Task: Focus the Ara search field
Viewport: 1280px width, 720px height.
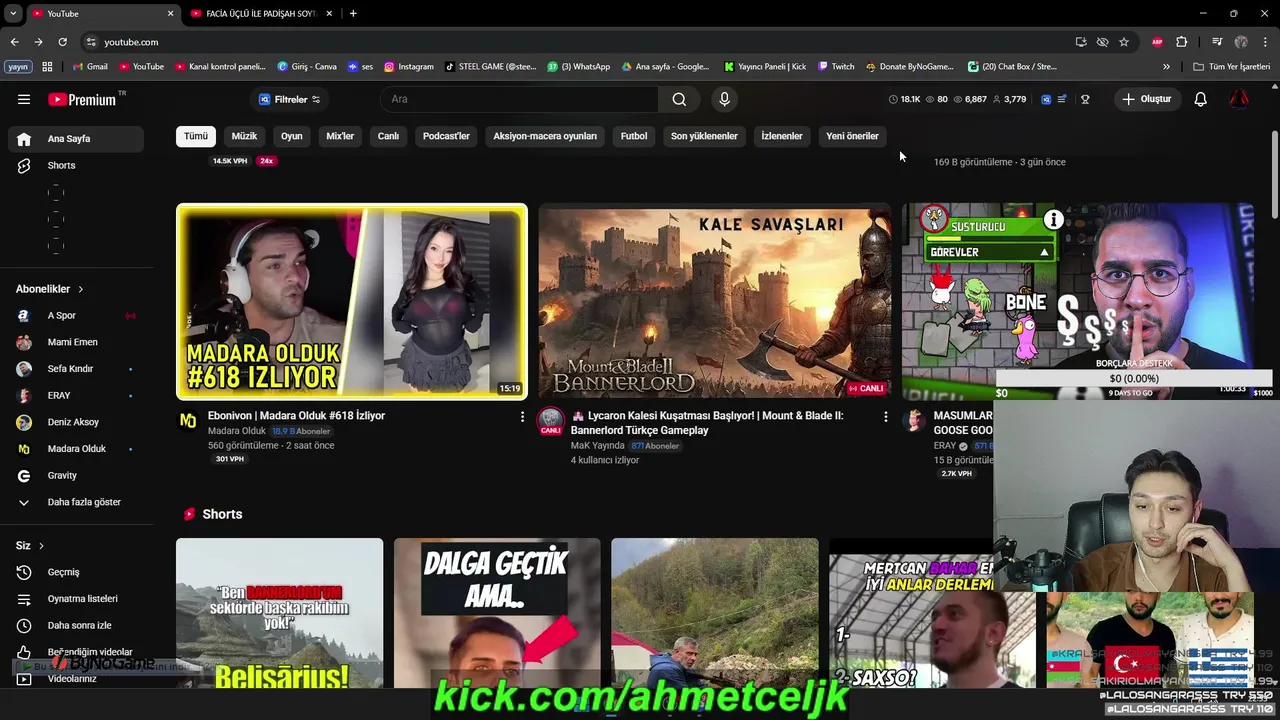Action: pyautogui.click(x=520, y=99)
